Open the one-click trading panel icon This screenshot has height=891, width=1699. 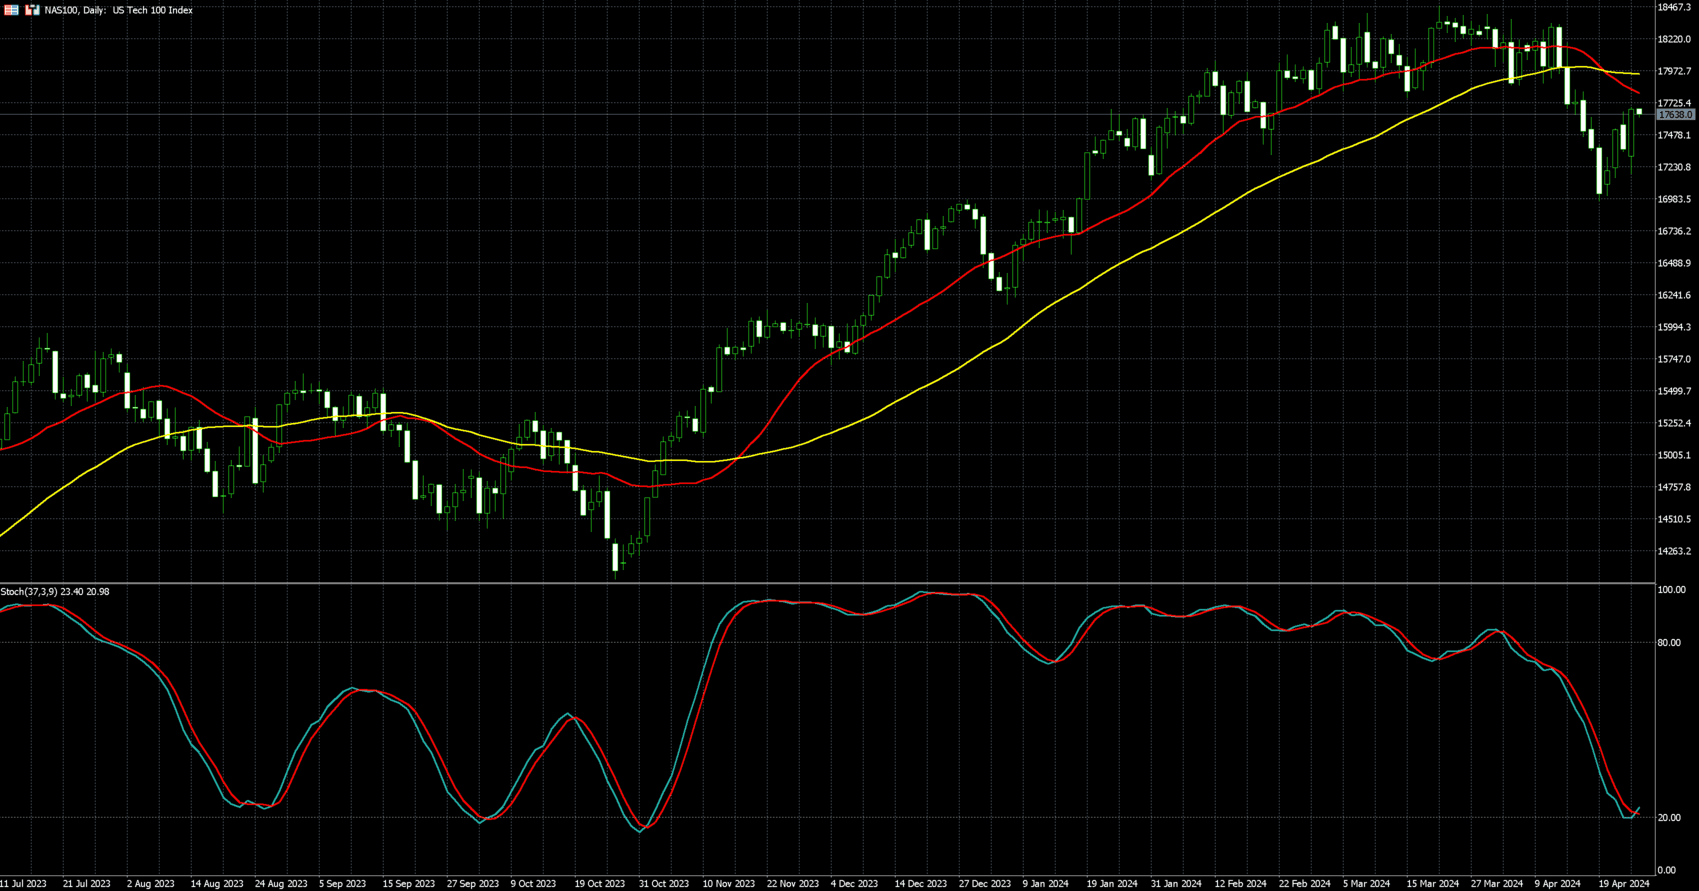(32, 10)
